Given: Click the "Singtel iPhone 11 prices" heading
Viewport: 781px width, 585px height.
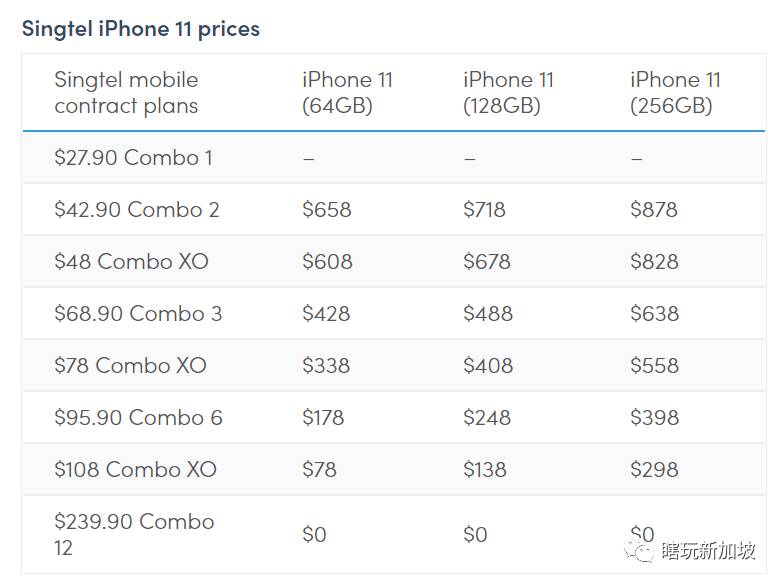Looking at the screenshot, I should [141, 28].
